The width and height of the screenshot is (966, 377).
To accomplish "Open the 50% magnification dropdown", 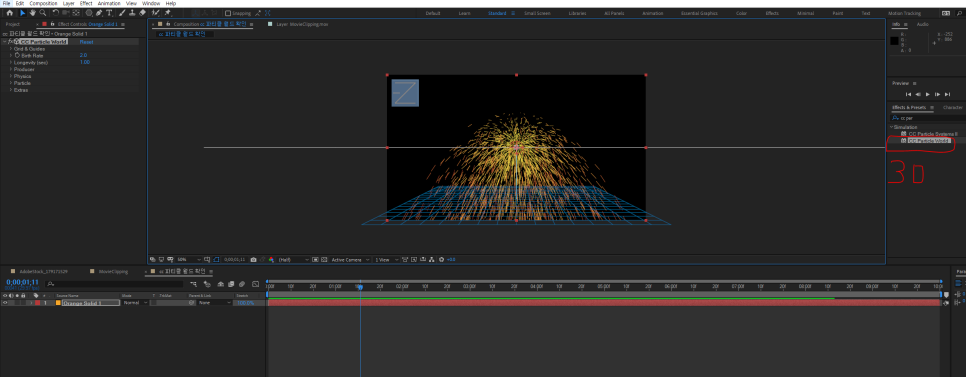I will coord(190,260).
